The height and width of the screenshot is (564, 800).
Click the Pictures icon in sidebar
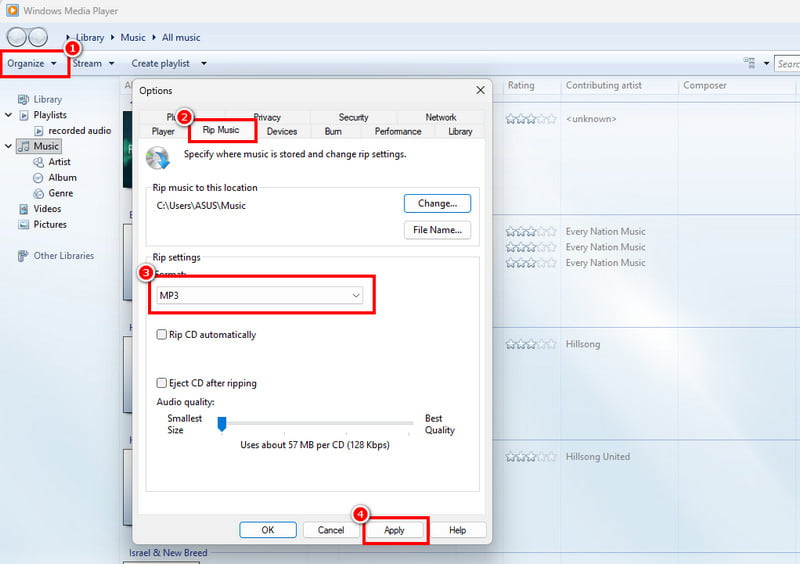(x=23, y=225)
